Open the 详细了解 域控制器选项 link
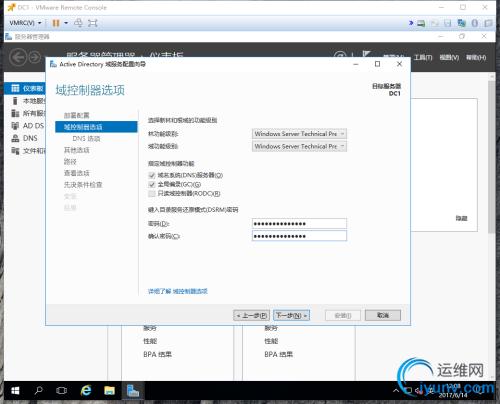Viewport: 500px width, 404px height. (178, 291)
